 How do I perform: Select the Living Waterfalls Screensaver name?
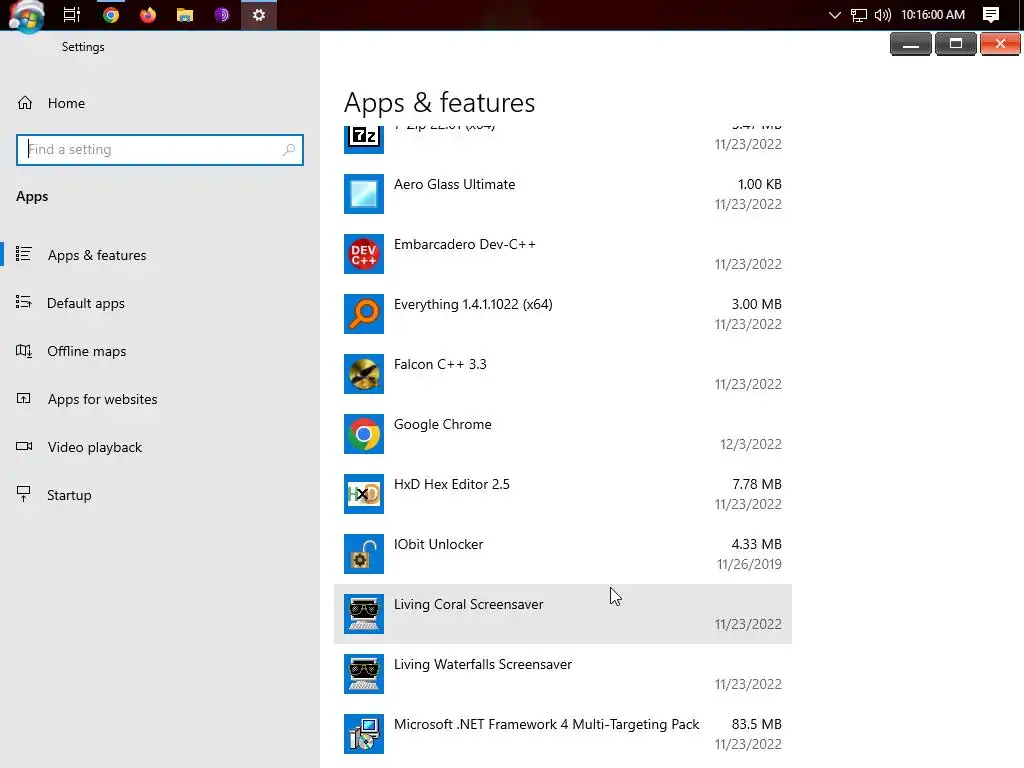483,665
